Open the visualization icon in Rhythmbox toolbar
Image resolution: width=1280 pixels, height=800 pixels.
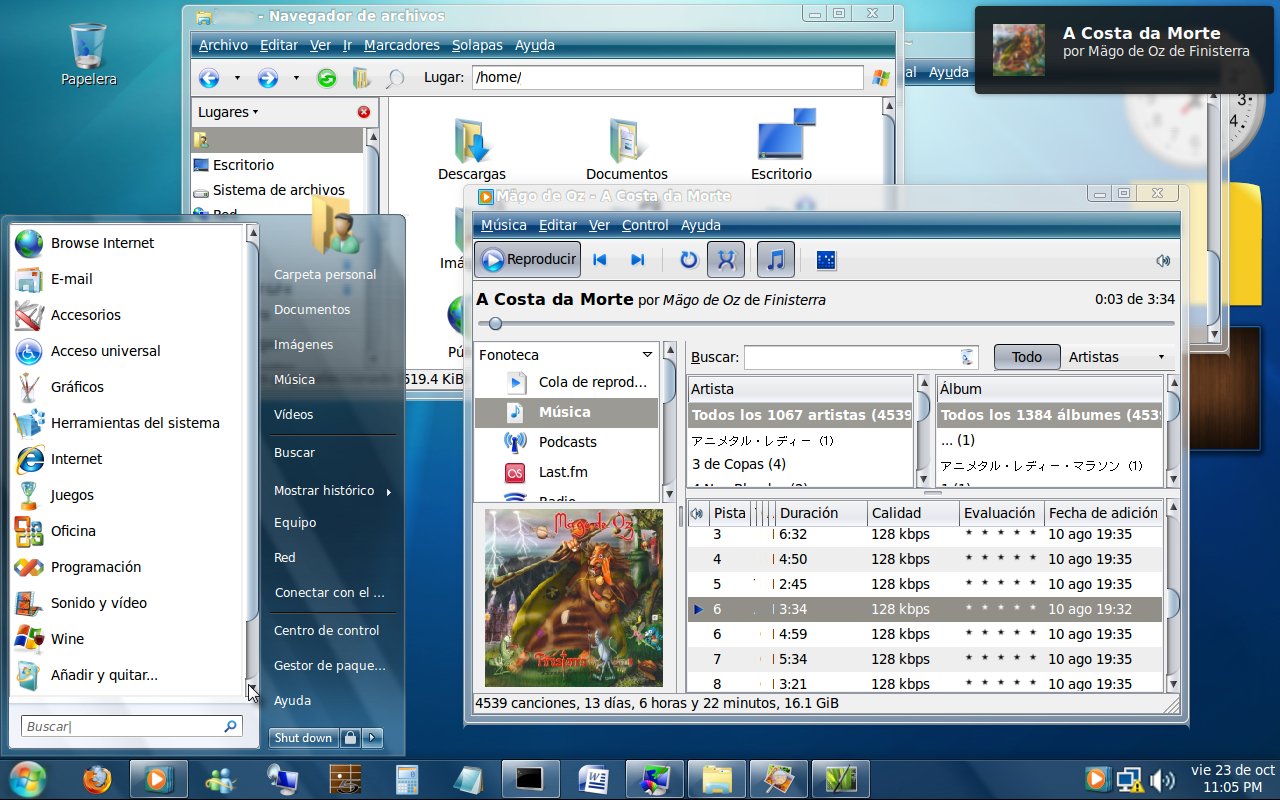click(x=826, y=260)
